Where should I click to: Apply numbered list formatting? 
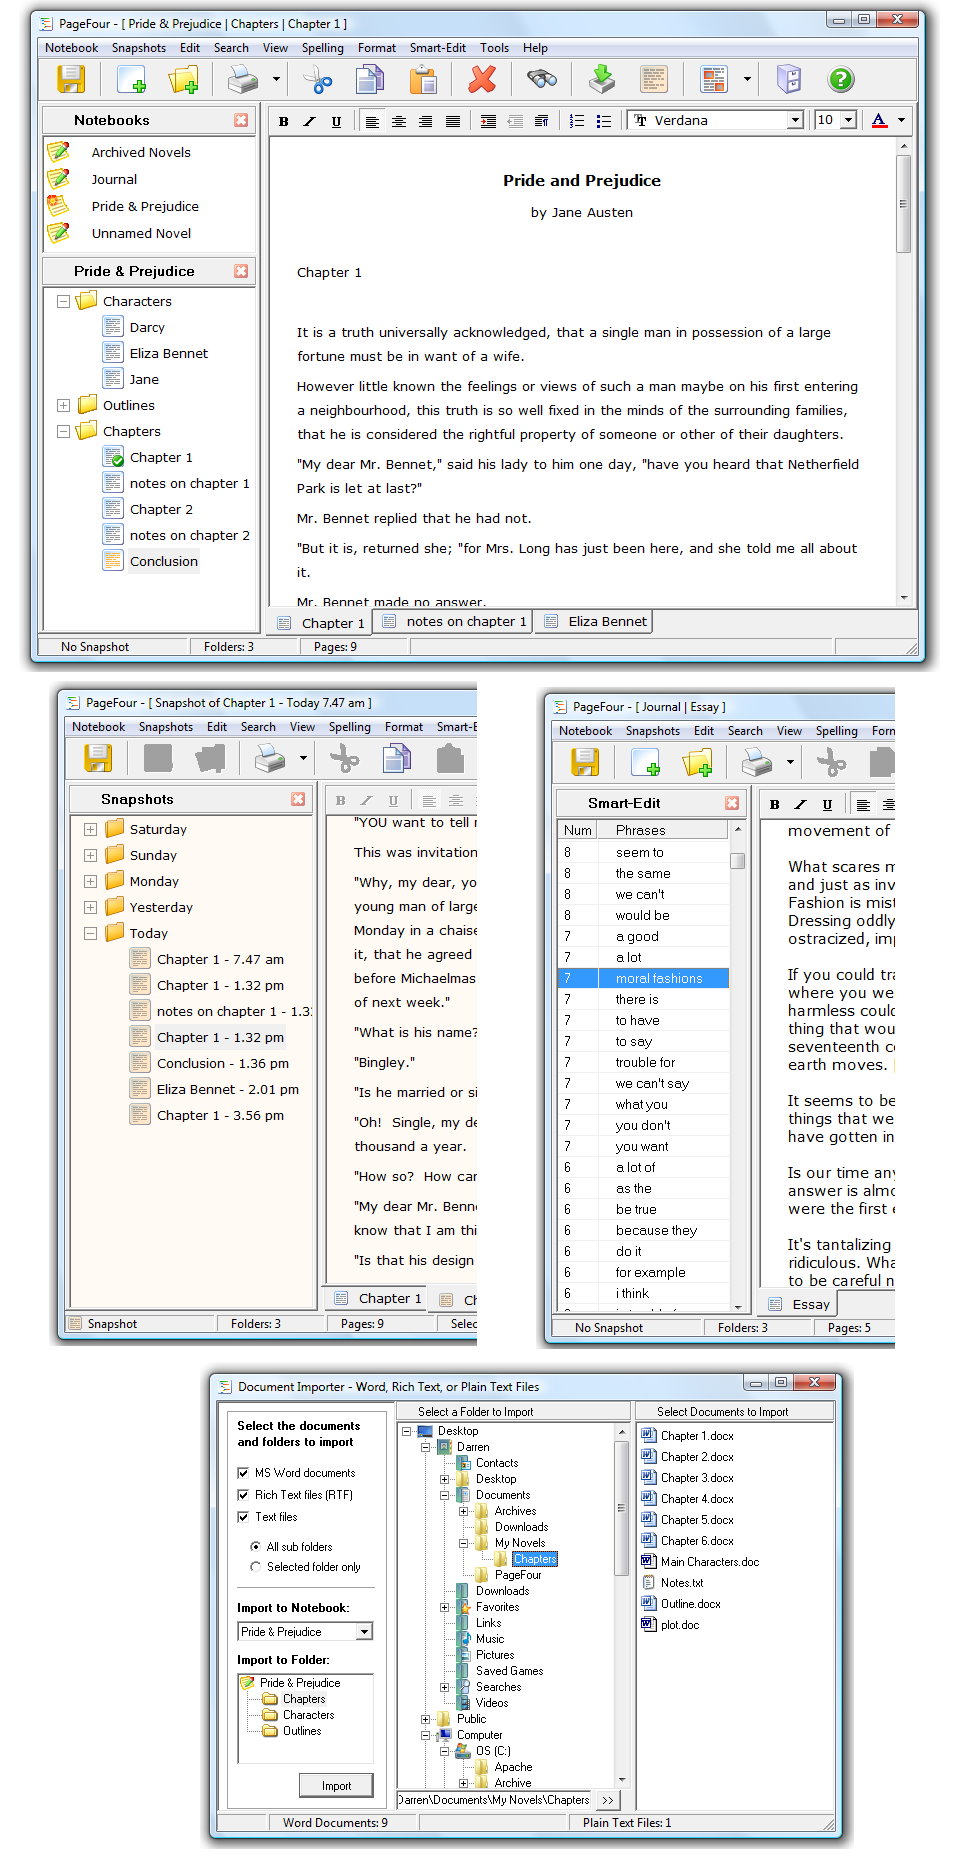coord(577,121)
